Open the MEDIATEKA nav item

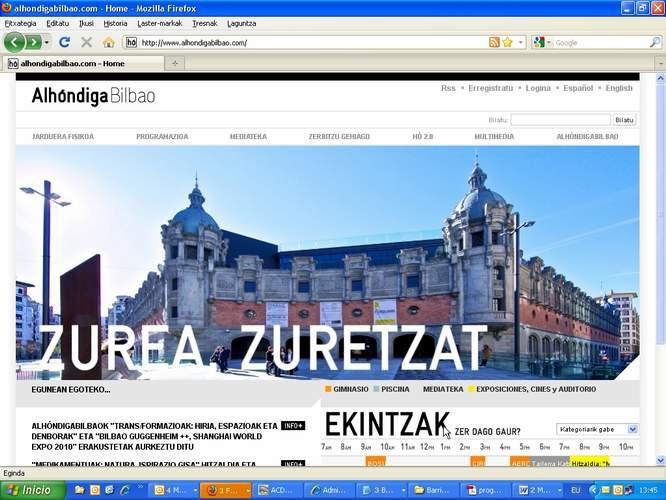coord(248,136)
